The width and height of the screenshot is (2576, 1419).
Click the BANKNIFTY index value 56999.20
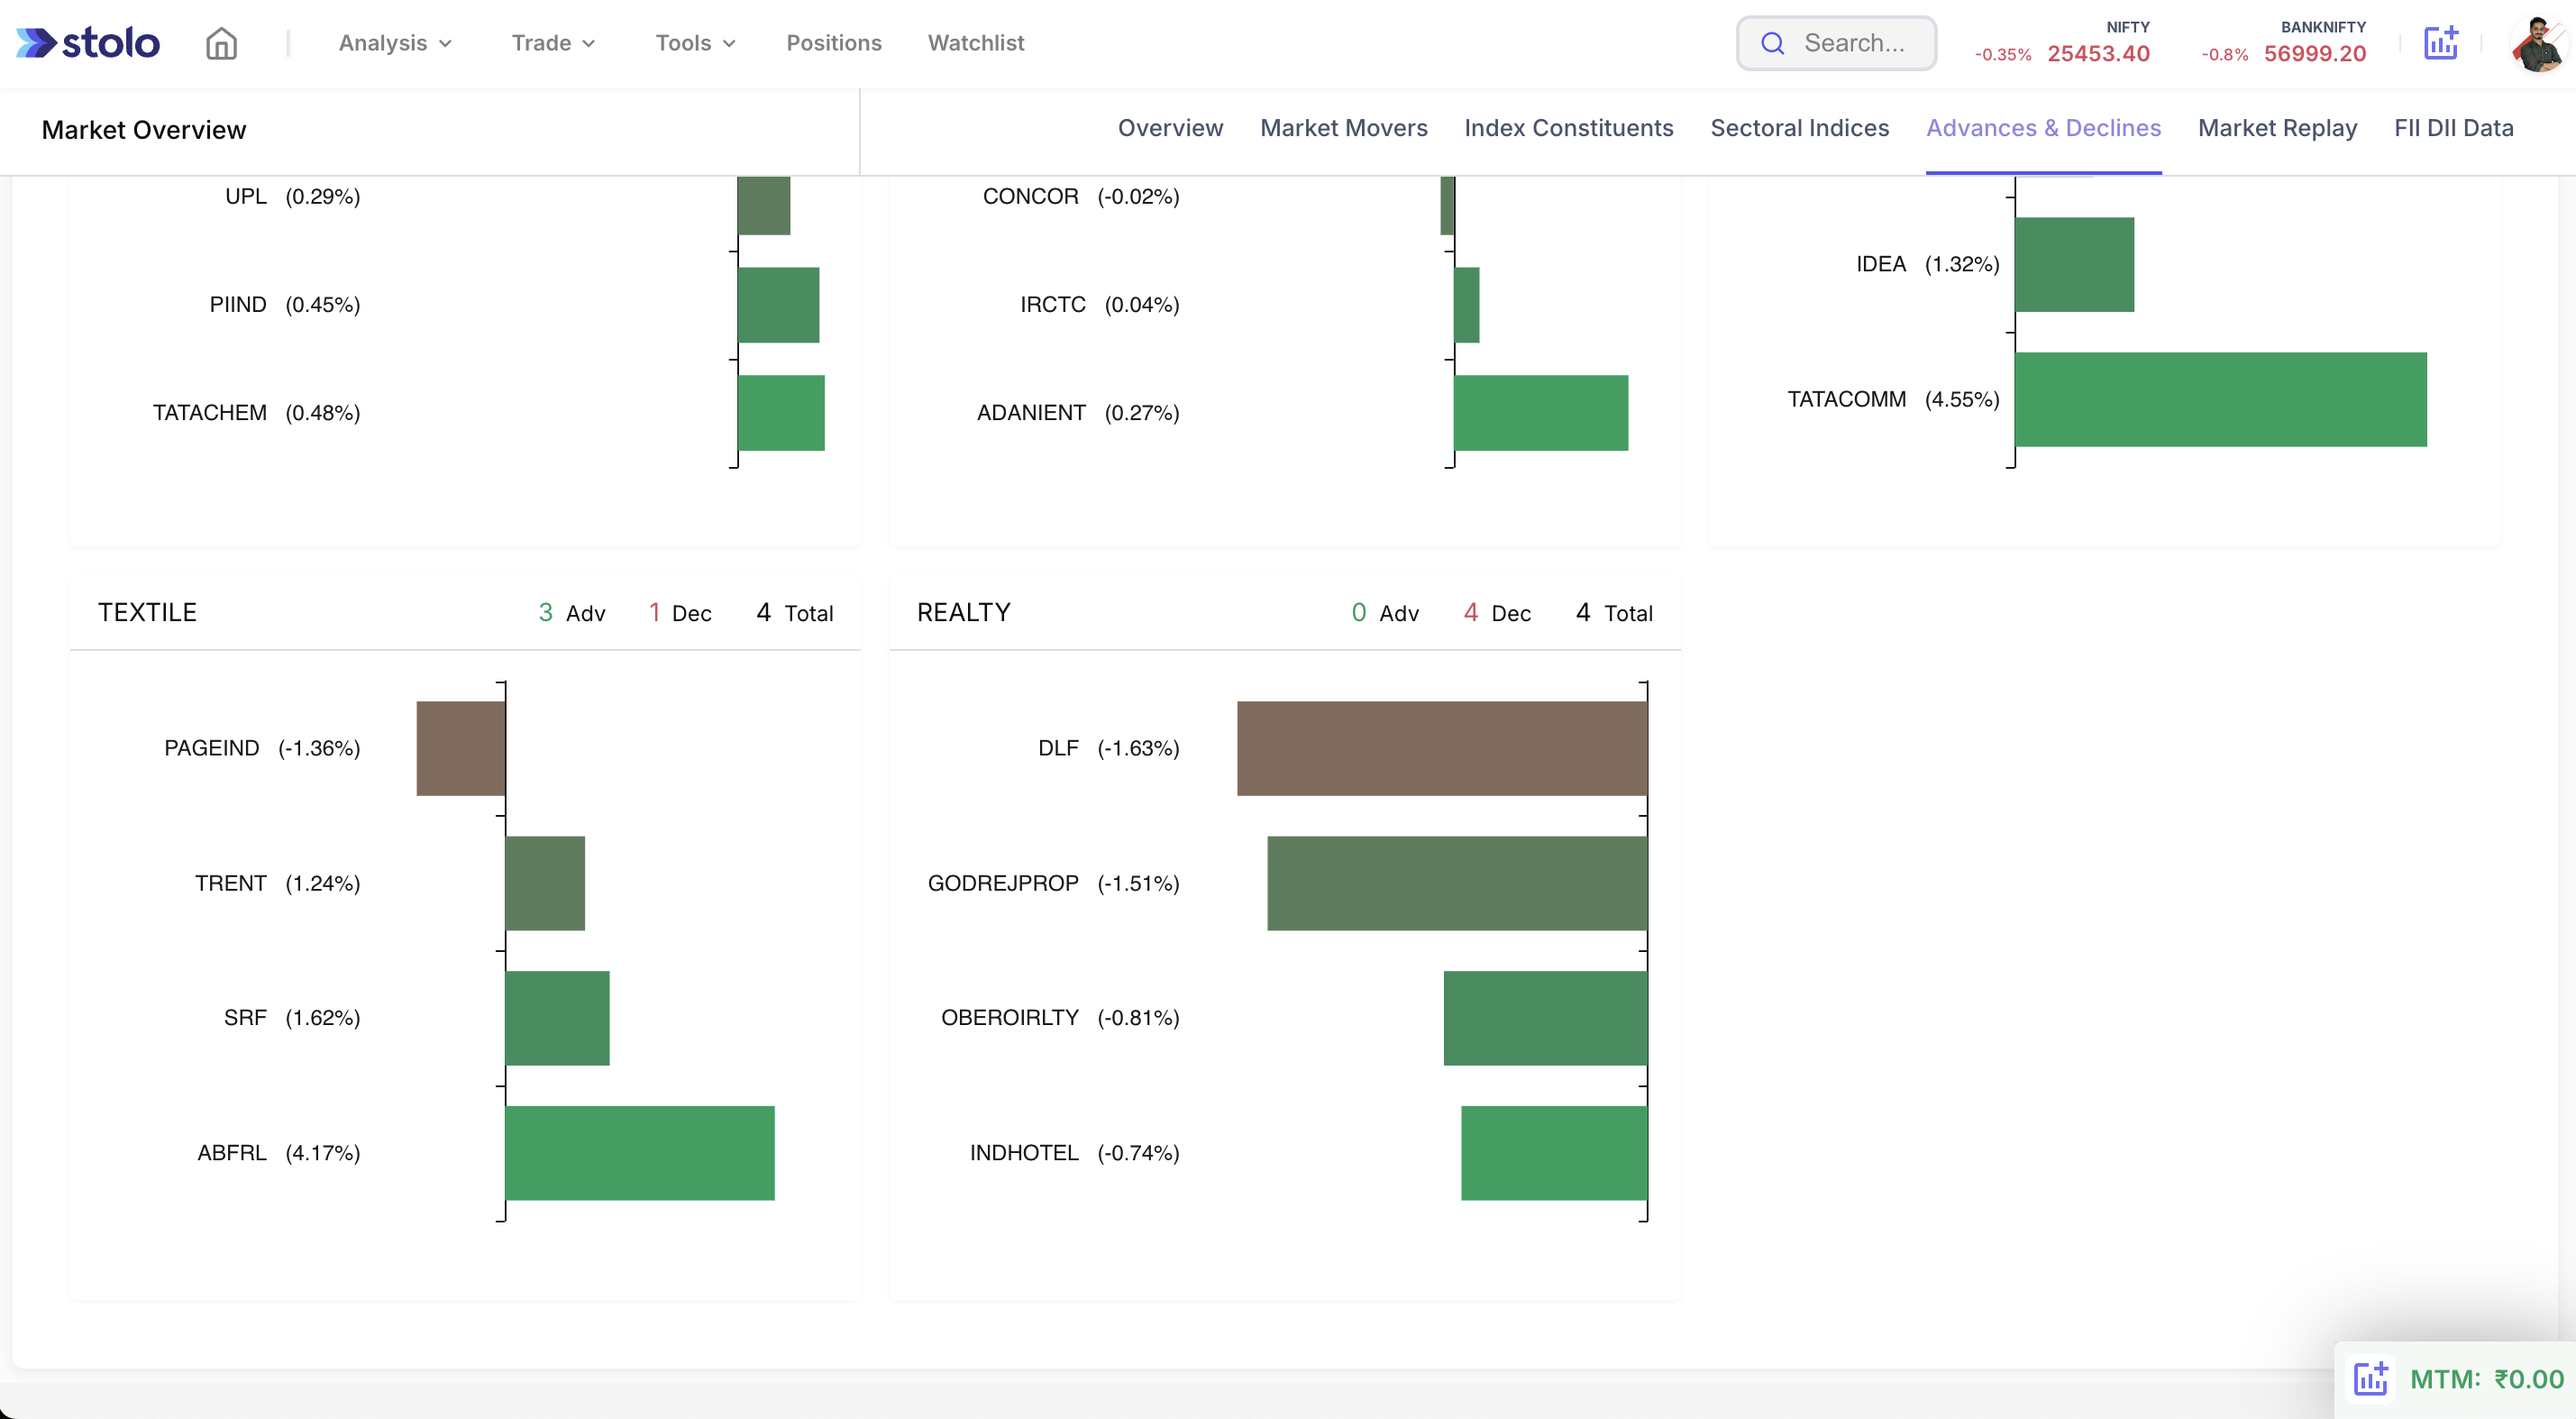click(x=2315, y=54)
